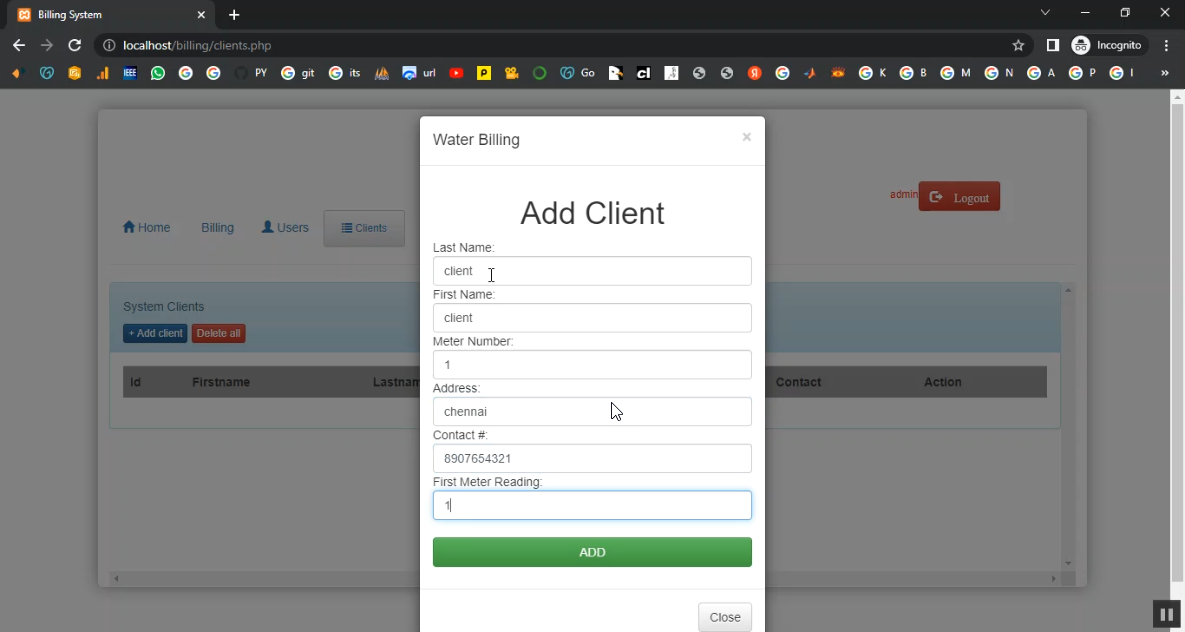Open the Users page

pos(285,228)
